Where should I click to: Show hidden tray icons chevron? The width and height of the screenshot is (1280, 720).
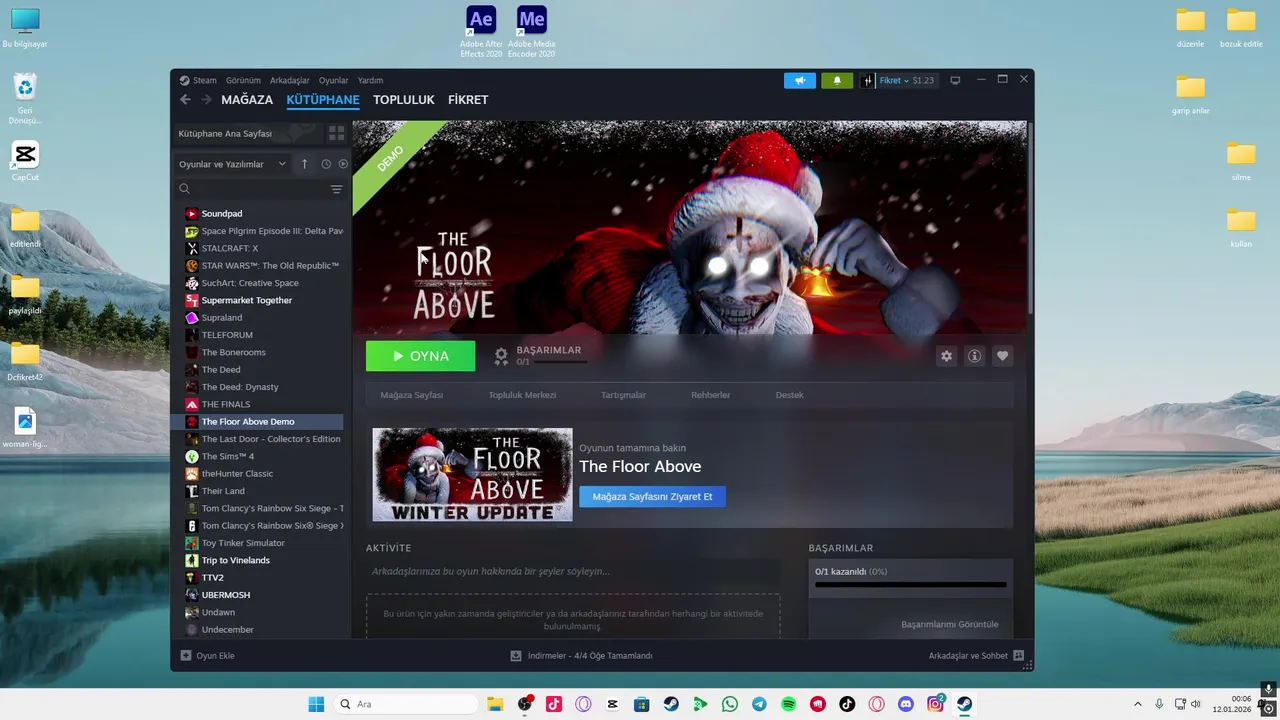(1137, 704)
